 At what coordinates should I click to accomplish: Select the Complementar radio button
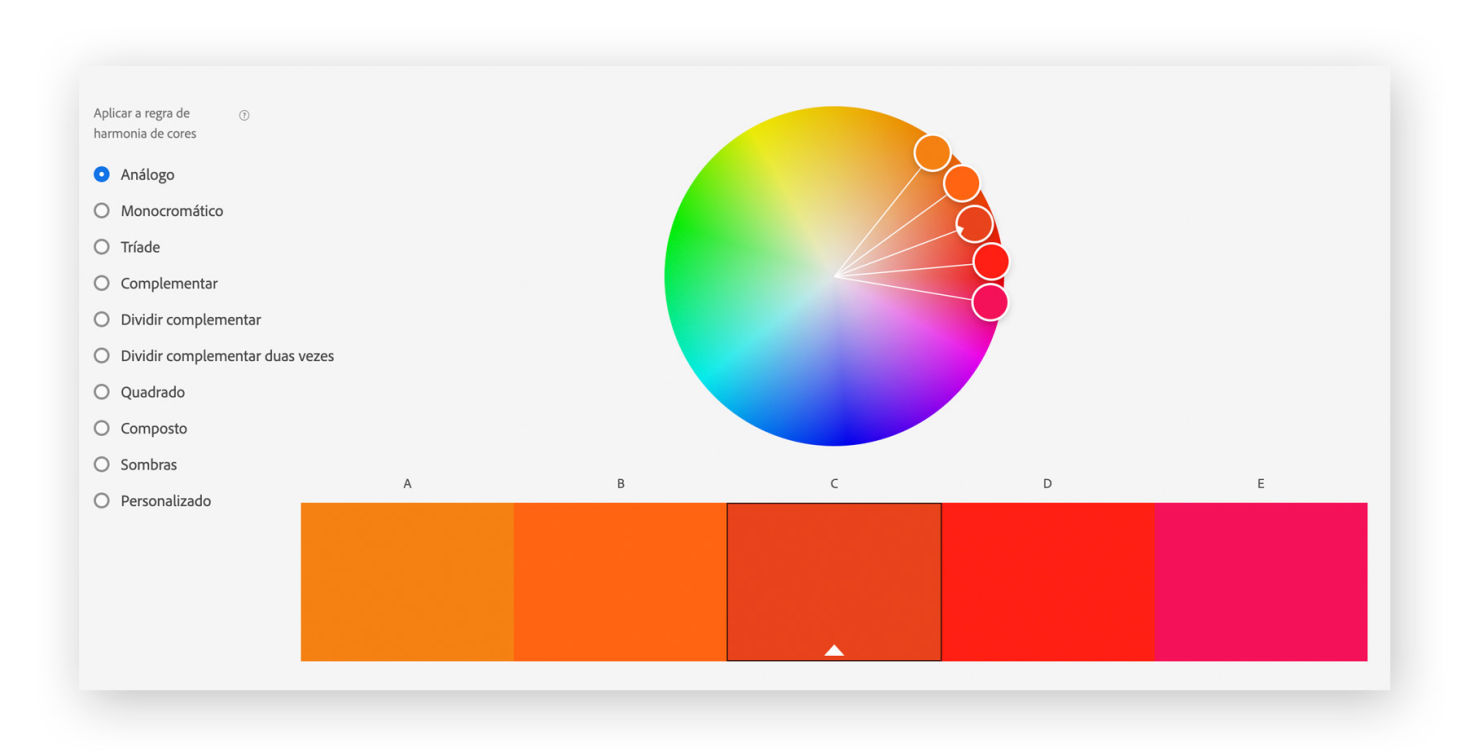click(x=155, y=283)
